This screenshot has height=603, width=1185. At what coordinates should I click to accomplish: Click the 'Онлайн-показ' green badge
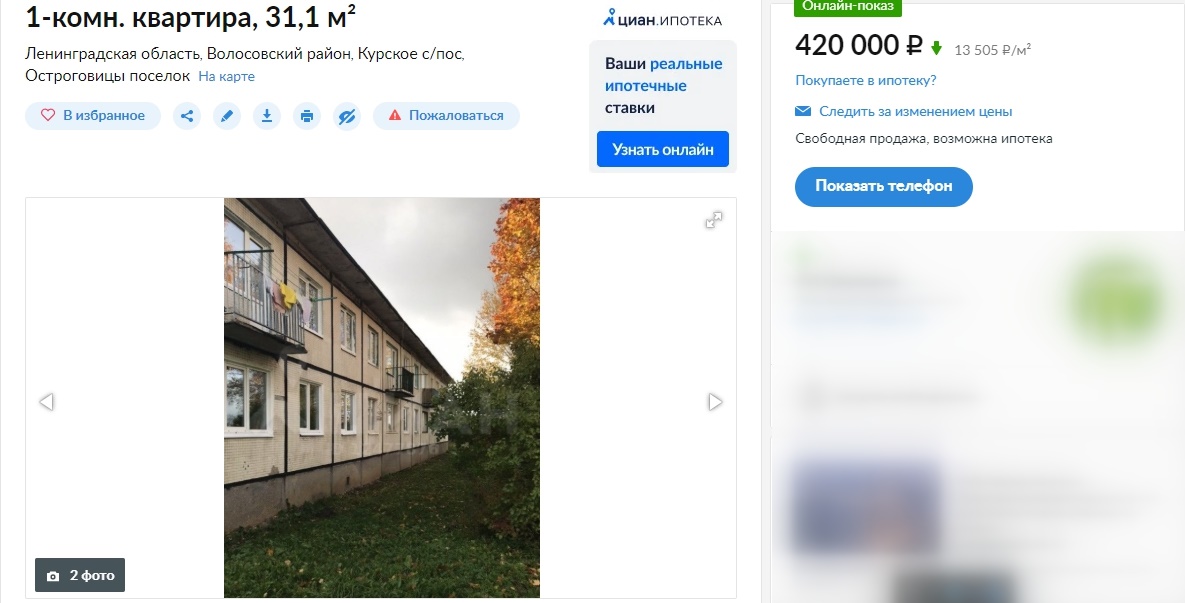847,7
